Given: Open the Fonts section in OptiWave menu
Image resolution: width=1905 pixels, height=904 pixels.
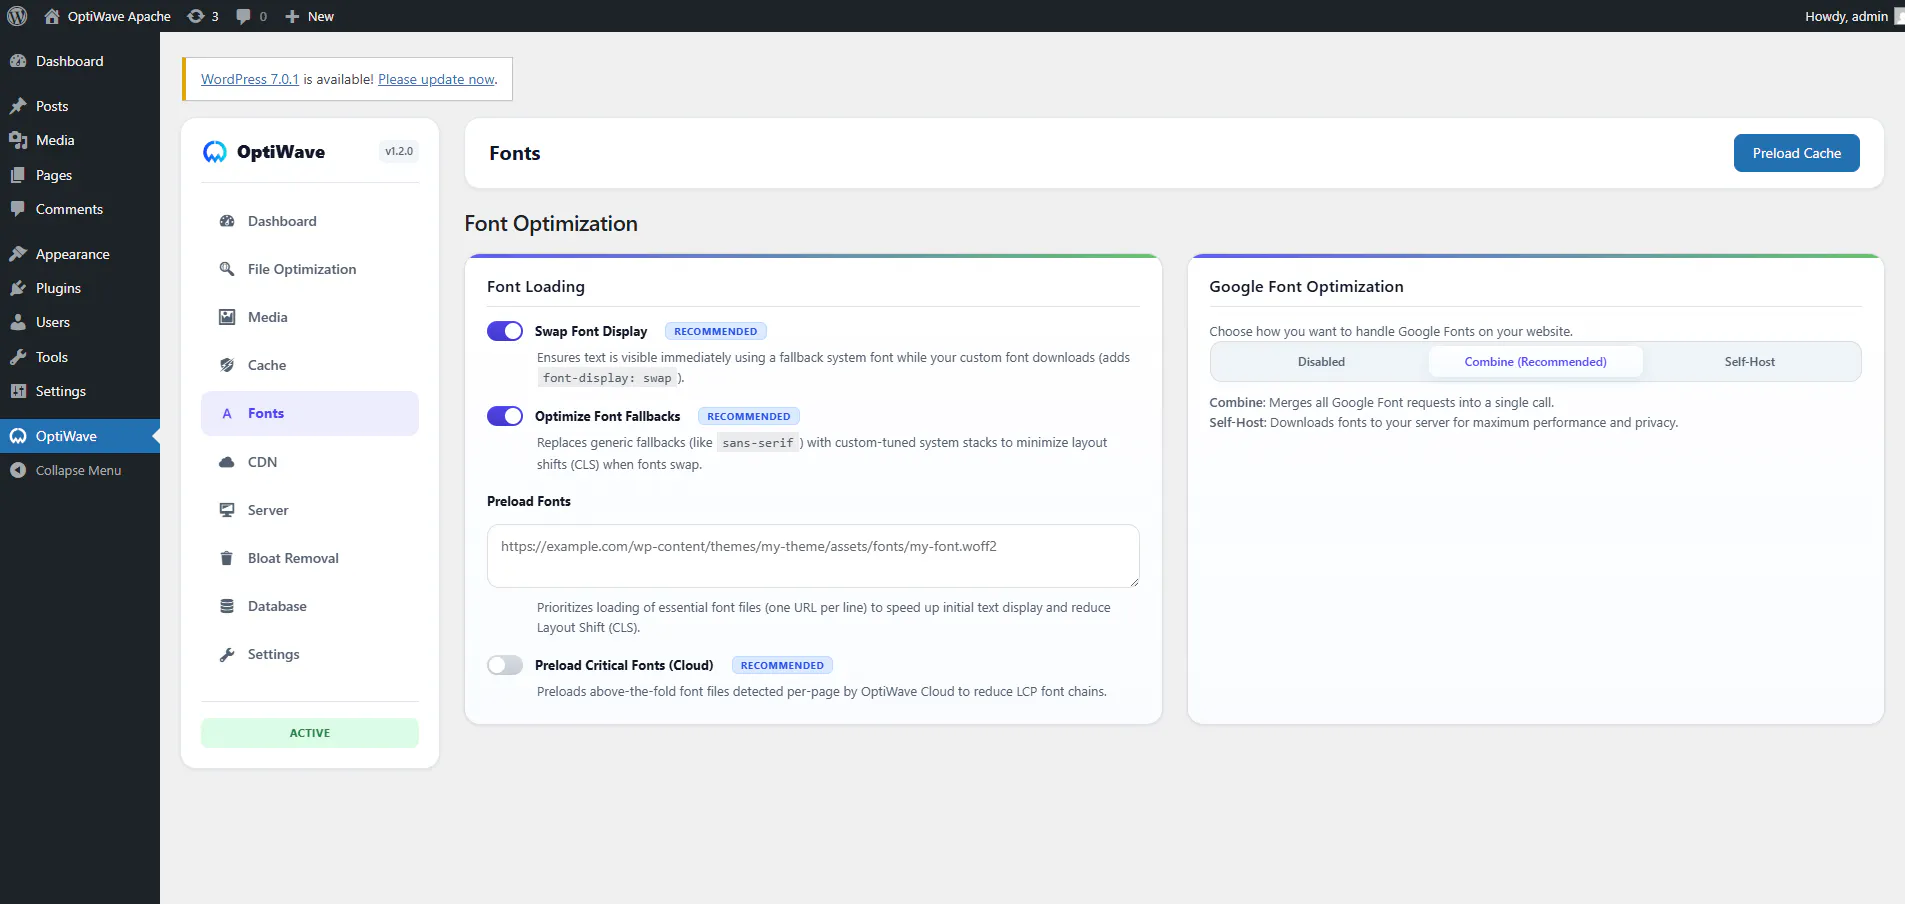Looking at the screenshot, I should click(310, 413).
